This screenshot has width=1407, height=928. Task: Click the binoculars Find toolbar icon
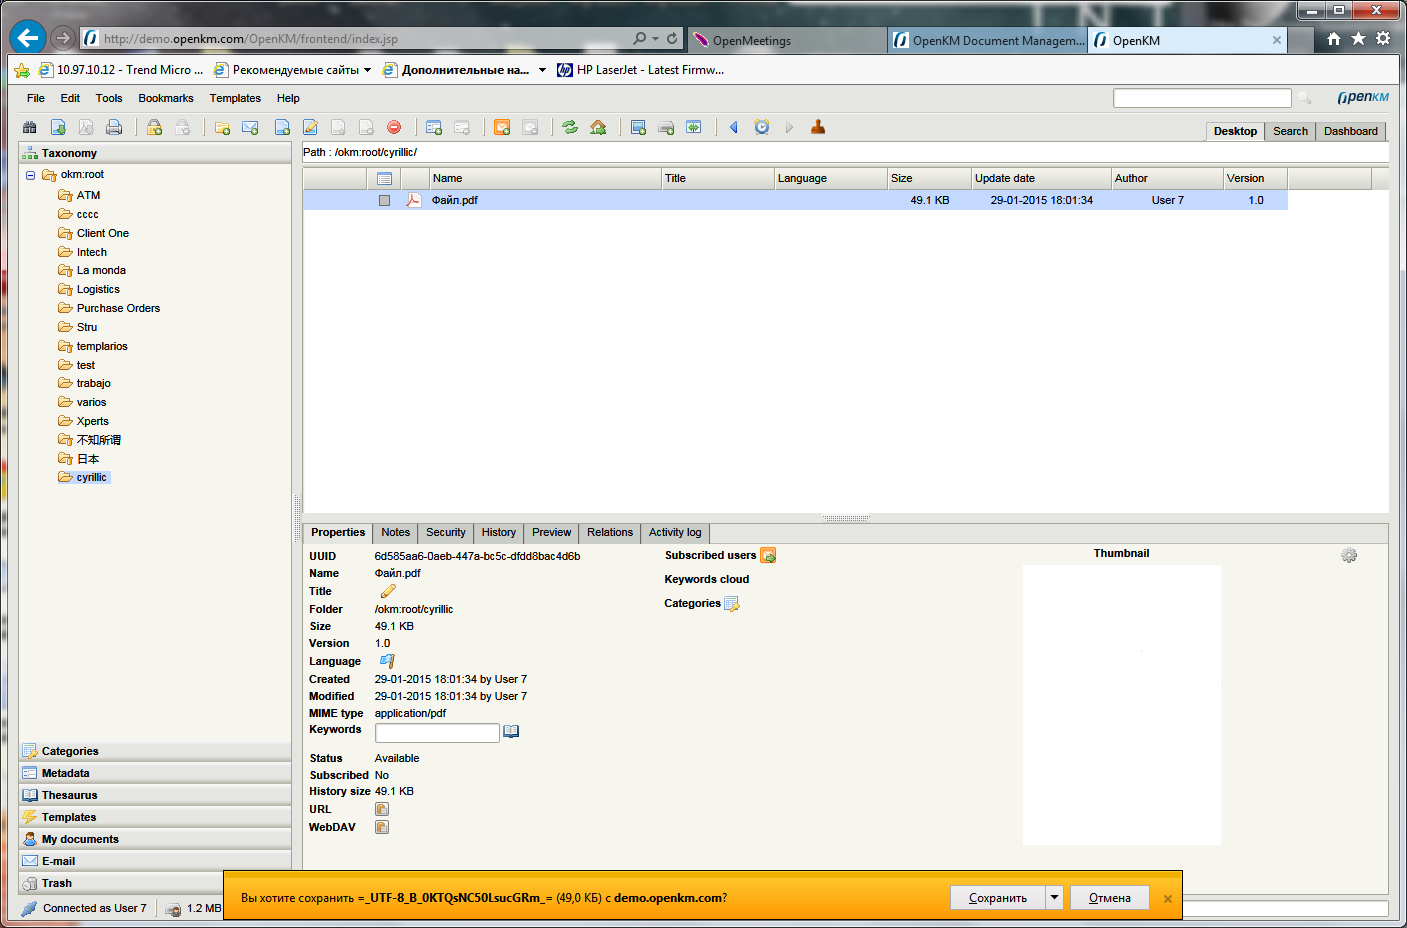pos(30,127)
